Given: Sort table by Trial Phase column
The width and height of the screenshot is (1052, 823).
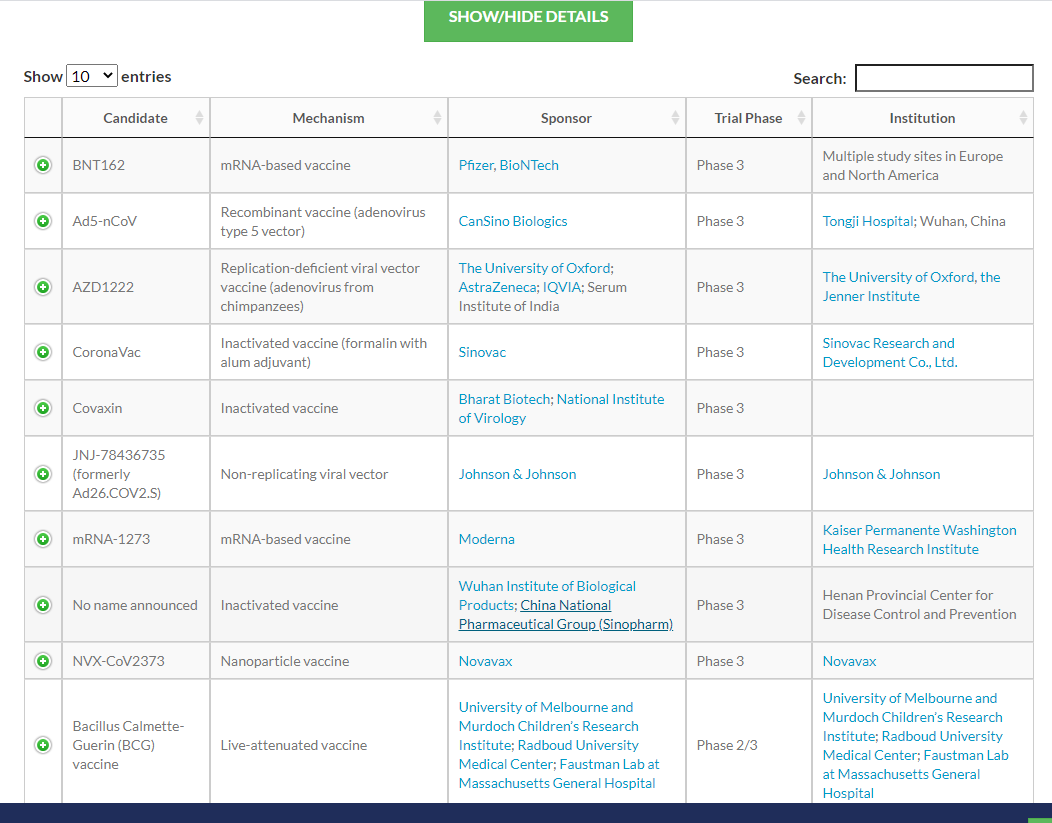Looking at the screenshot, I should 749,118.
